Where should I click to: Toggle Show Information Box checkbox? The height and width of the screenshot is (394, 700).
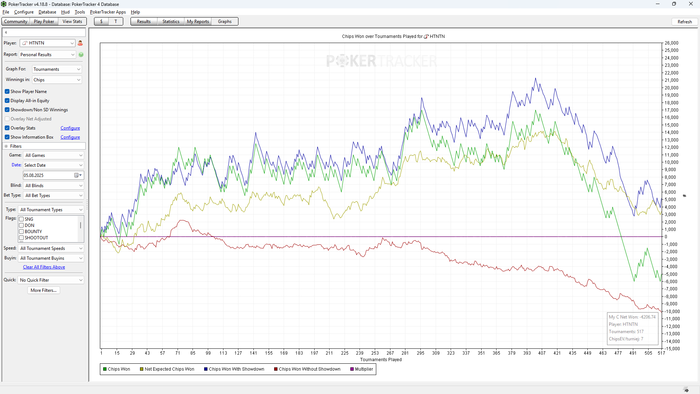(x=7, y=137)
